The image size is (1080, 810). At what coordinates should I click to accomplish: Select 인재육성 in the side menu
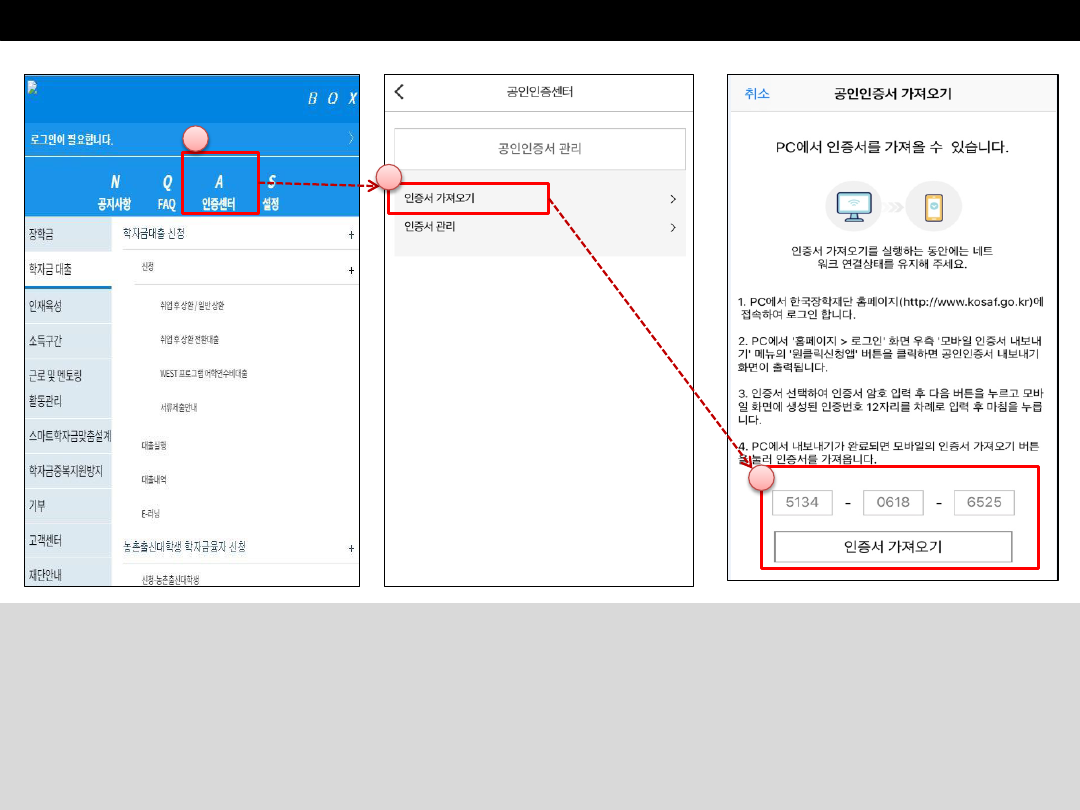(x=68, y=306)
